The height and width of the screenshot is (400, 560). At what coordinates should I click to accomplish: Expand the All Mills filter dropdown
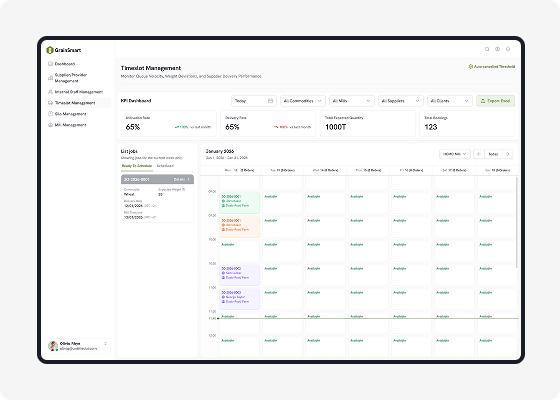[352, 101]
